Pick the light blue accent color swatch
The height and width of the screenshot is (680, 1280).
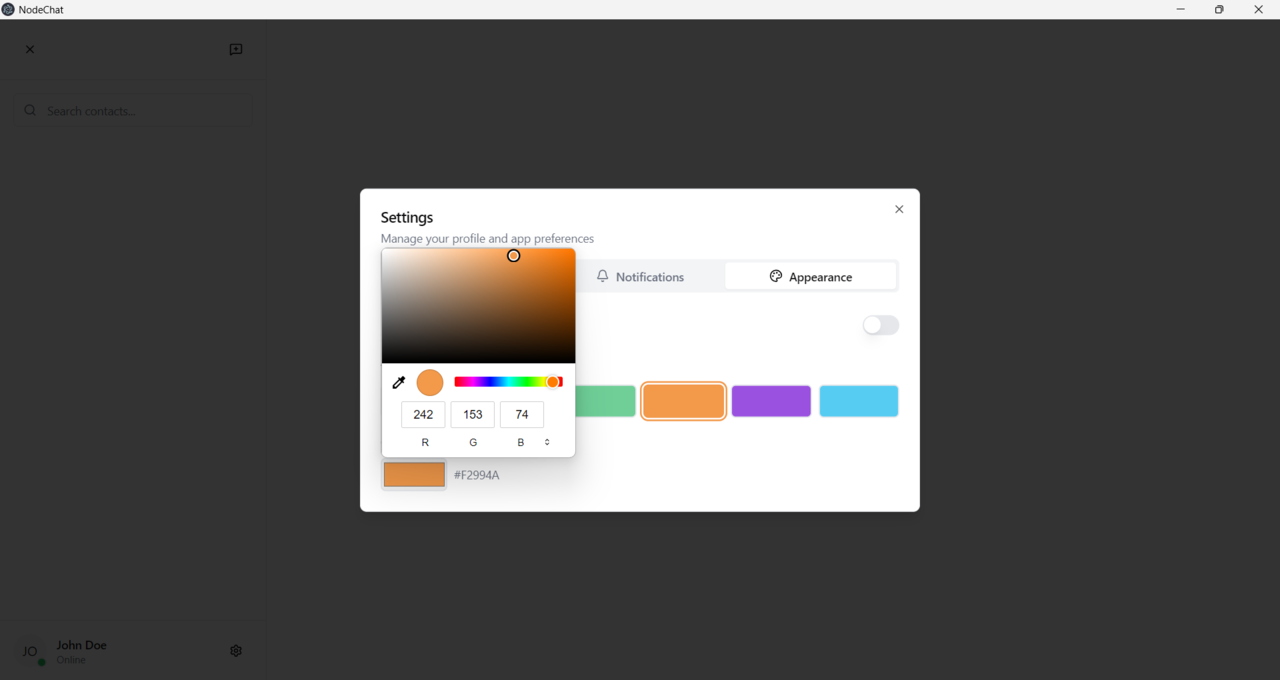859,401
